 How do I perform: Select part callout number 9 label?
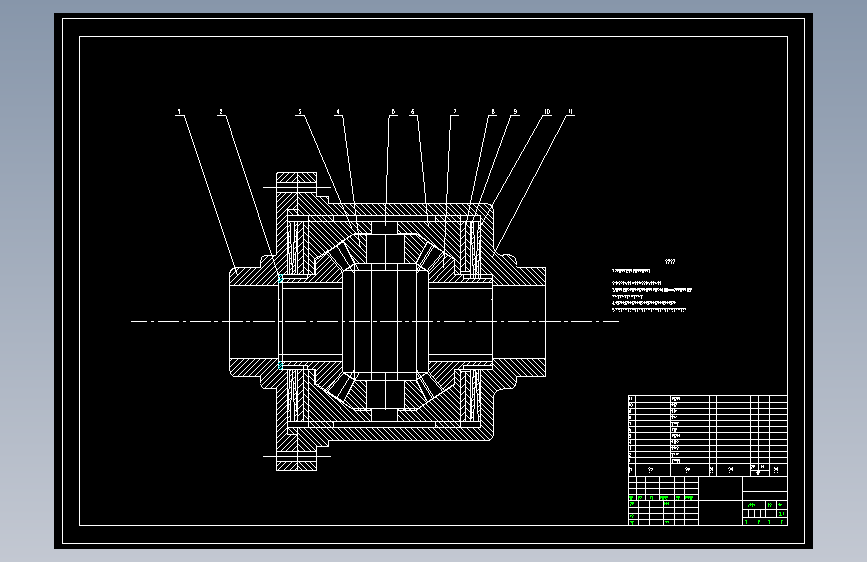[x=515, y=112]
